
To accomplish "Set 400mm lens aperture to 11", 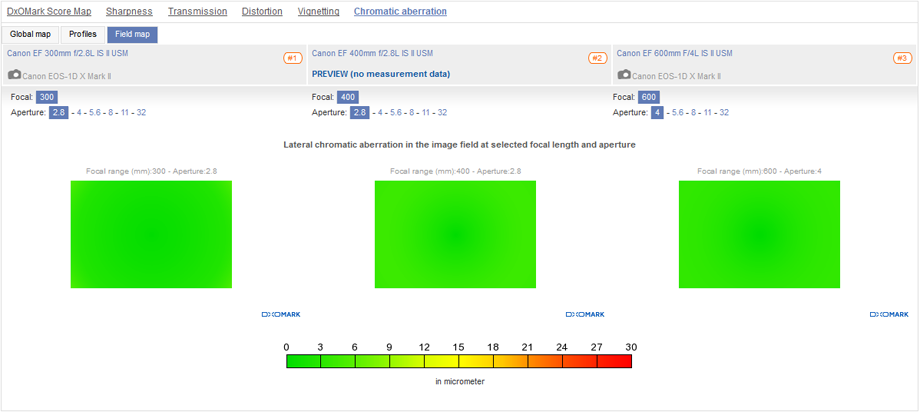I will pos(426,113).
